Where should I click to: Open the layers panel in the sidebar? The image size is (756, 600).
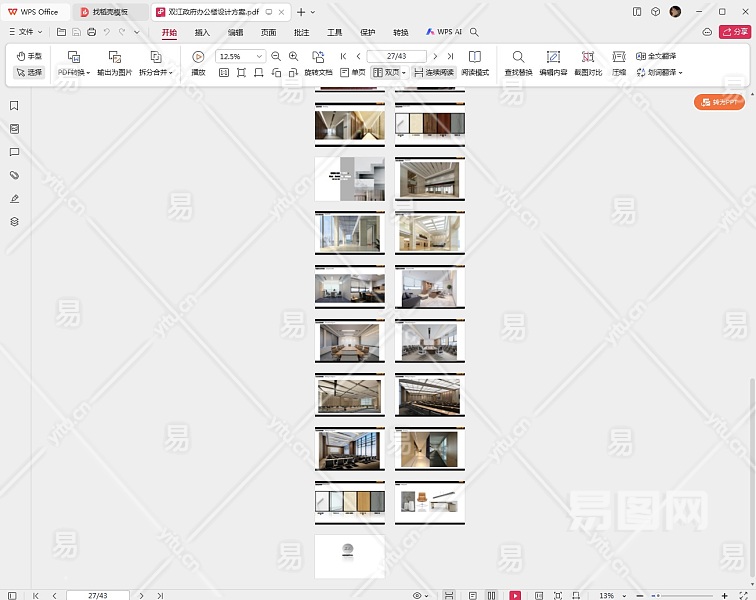point(14,222)
